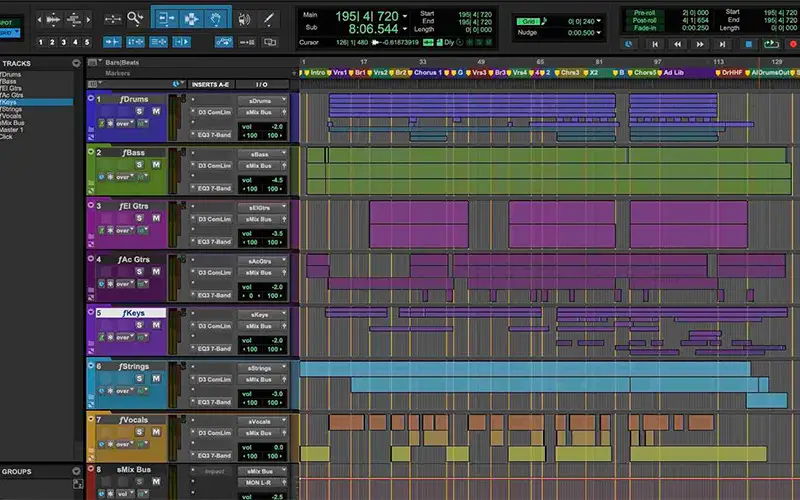The image size is (800, 500).
Task: Solo the fDrums track
Action: (x=141, y=111)
